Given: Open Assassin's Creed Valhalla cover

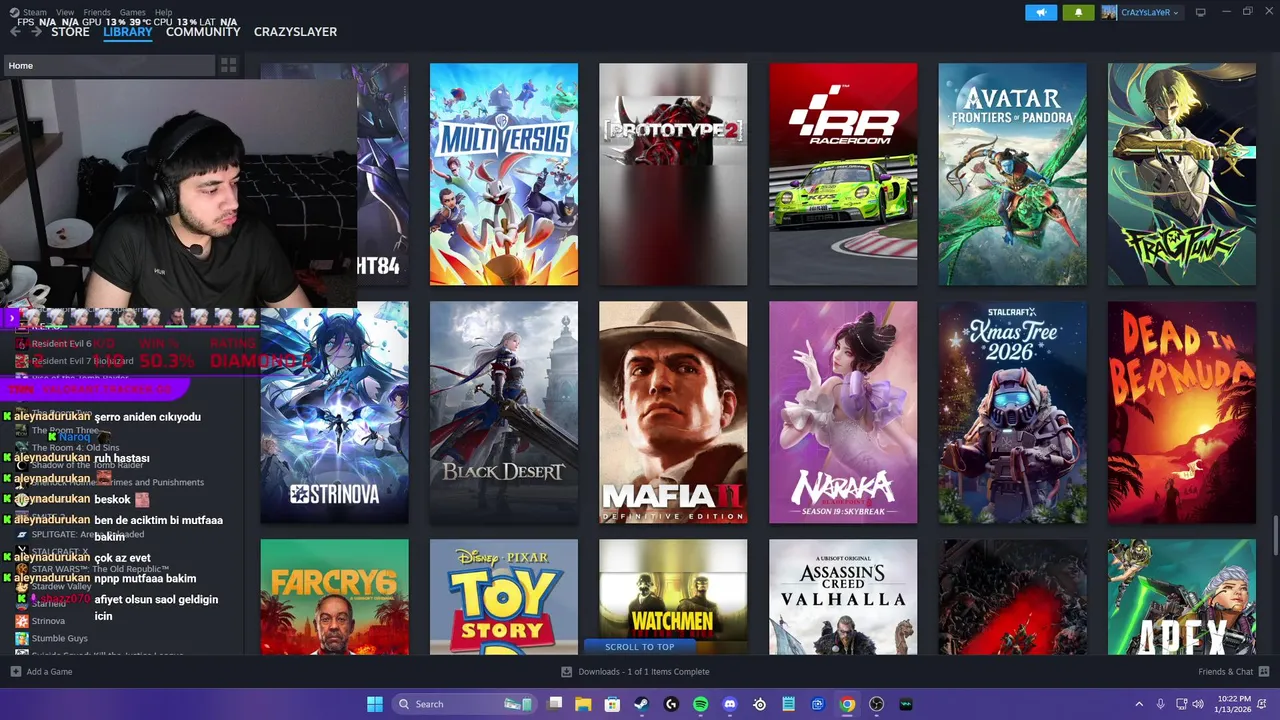Looking at the screenshot, I should click(x=843, y=597).
